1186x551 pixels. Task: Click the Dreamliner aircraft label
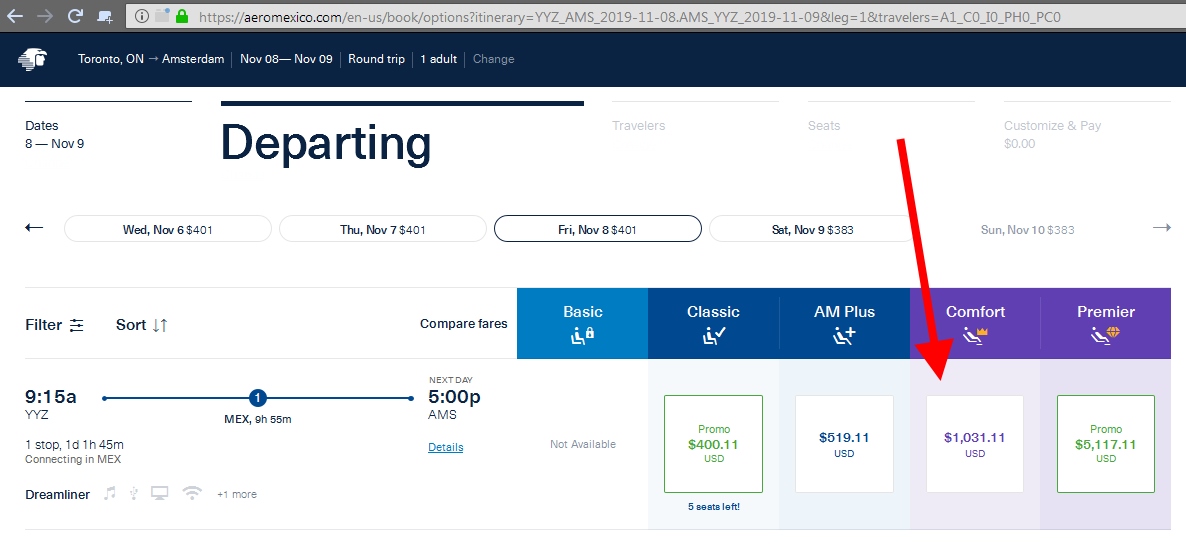point(57,494)
